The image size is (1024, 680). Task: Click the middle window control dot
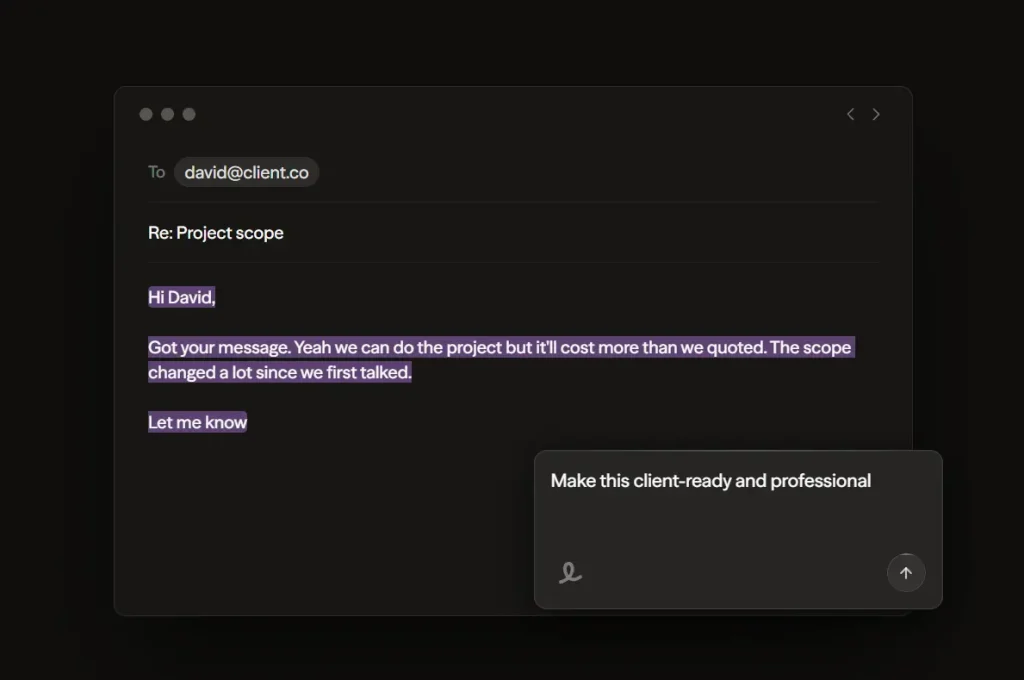[167, 114]
